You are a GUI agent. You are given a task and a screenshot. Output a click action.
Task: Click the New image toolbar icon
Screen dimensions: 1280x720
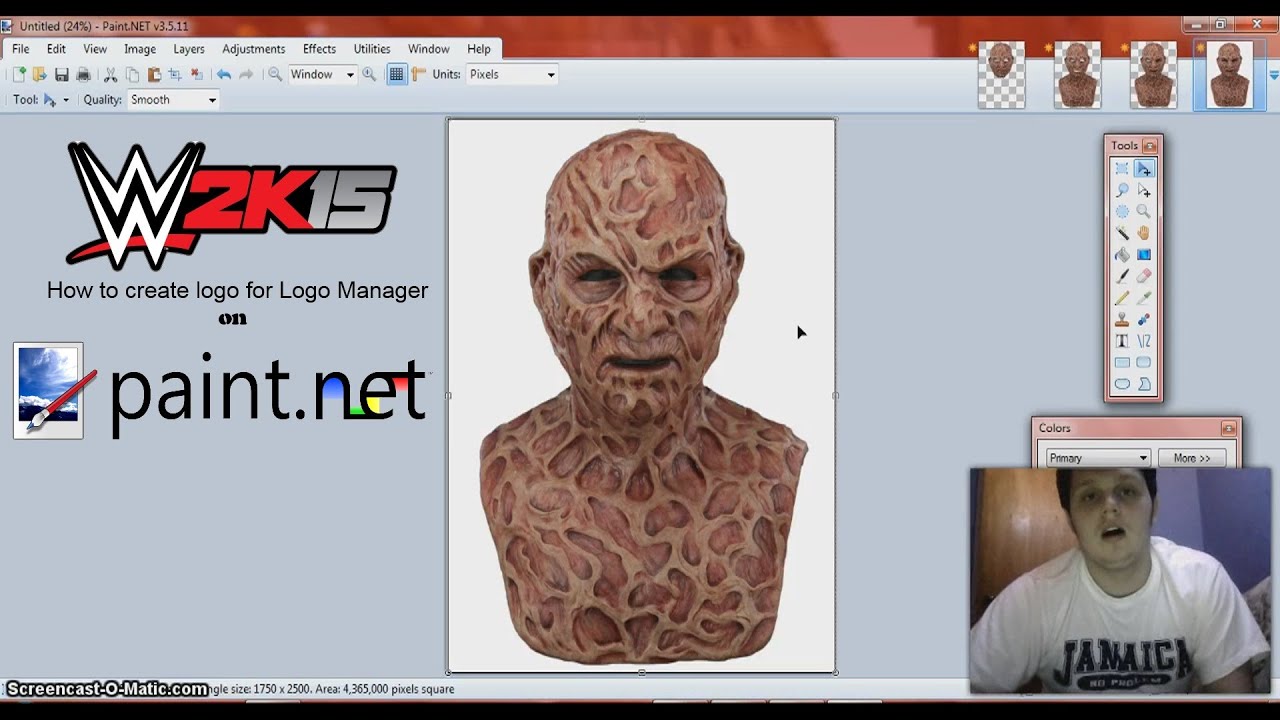19,74
